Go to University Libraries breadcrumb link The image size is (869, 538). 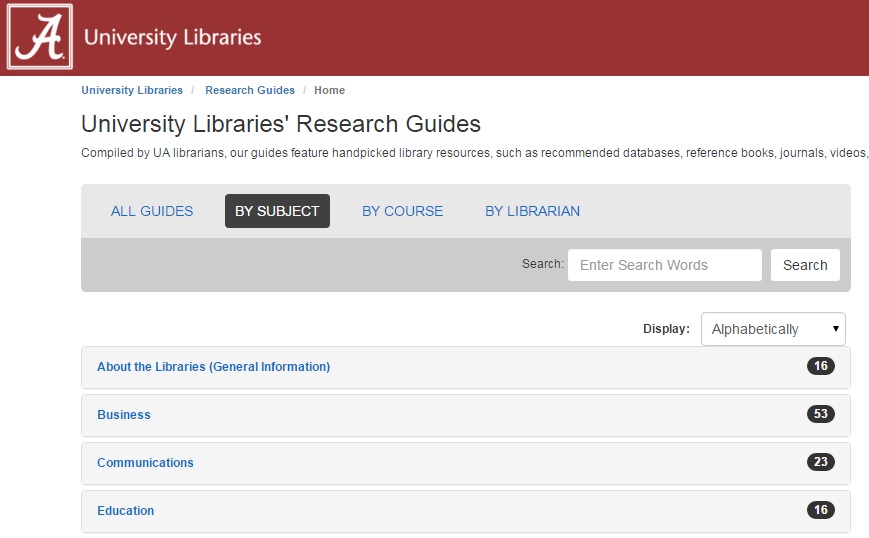coord(132,90)
